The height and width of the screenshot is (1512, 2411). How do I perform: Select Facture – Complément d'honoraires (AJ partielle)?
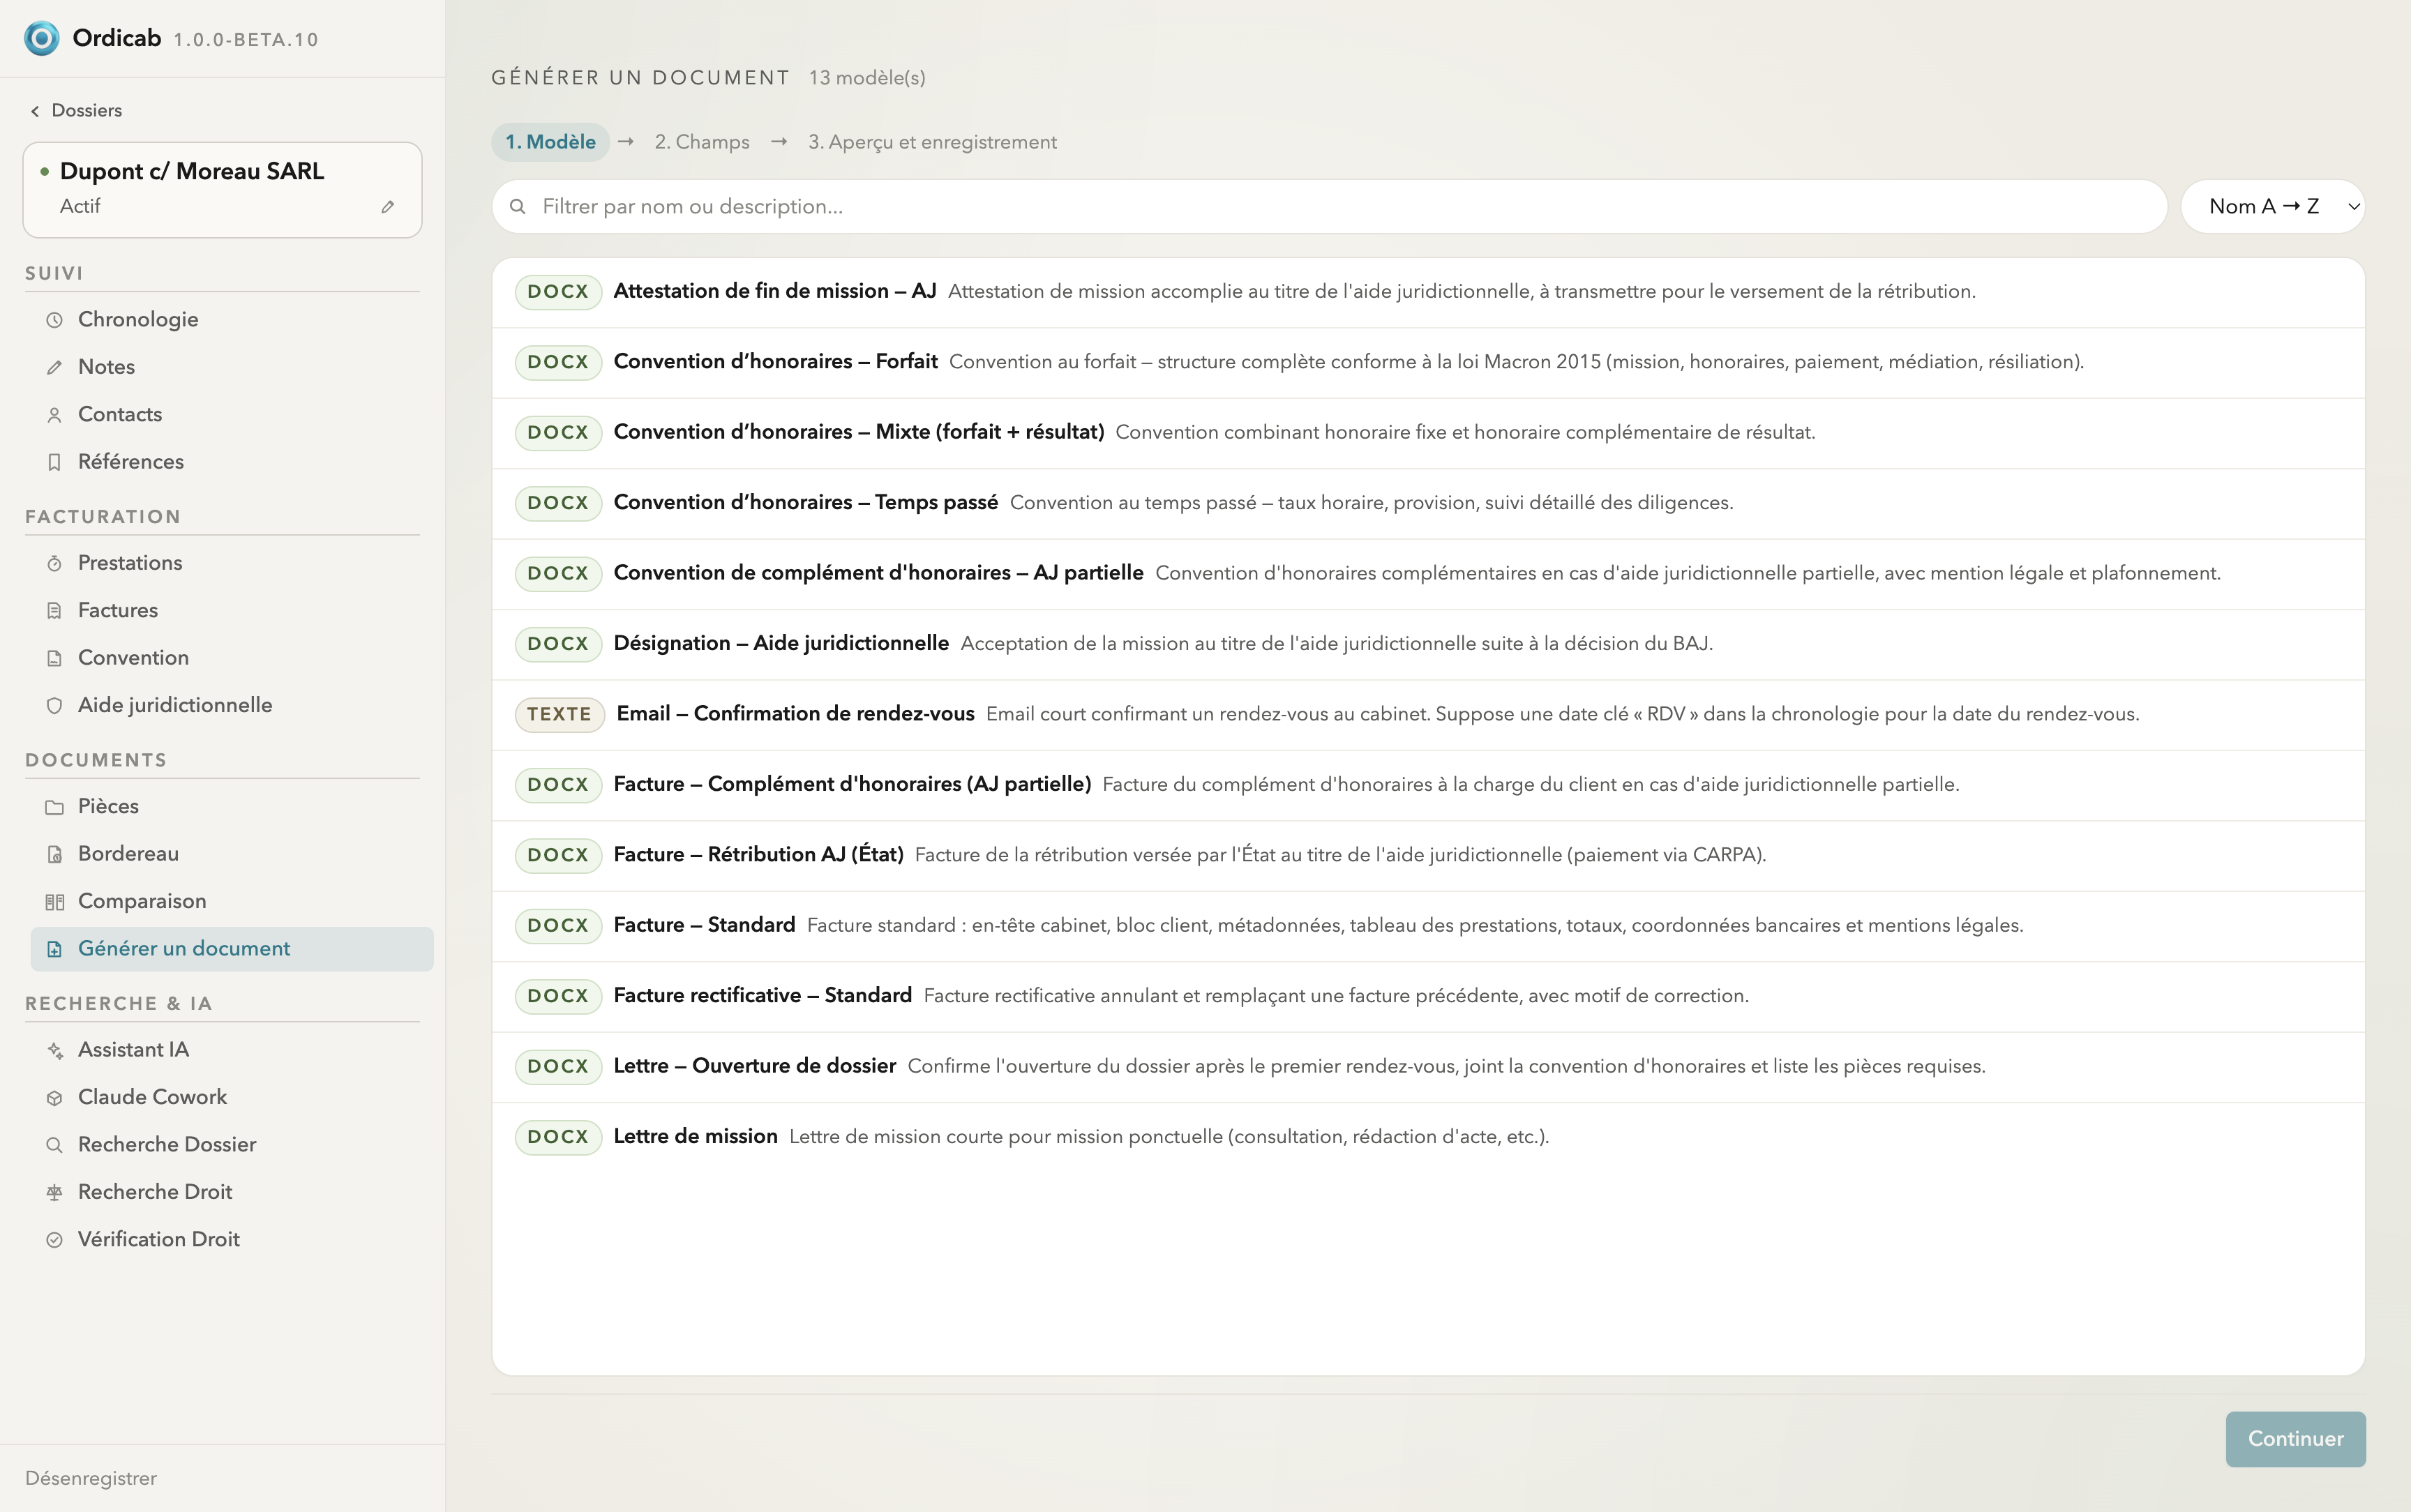[1428, 785]
